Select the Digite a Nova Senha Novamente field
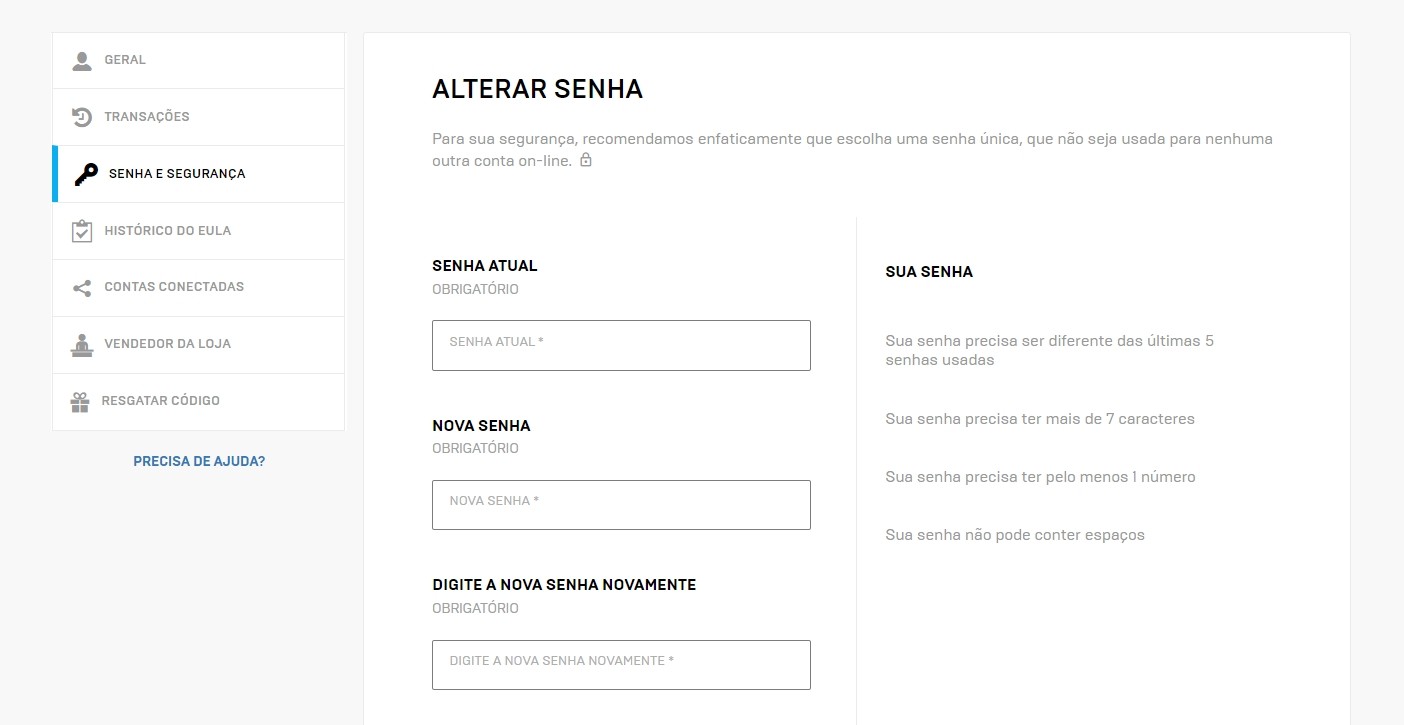 621,665
